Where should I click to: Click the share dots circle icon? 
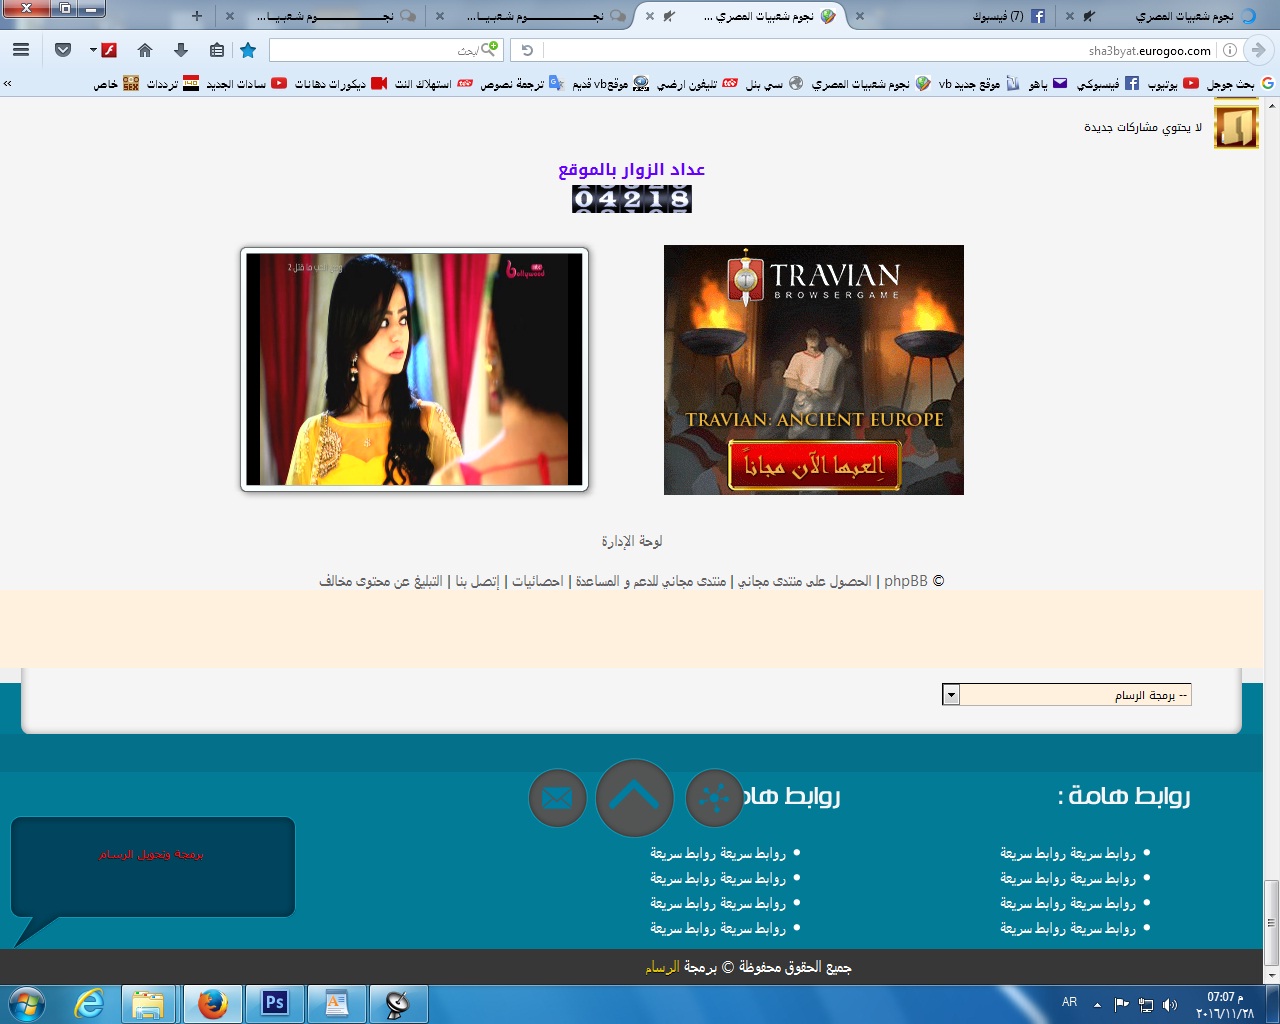tap(714, 798)
